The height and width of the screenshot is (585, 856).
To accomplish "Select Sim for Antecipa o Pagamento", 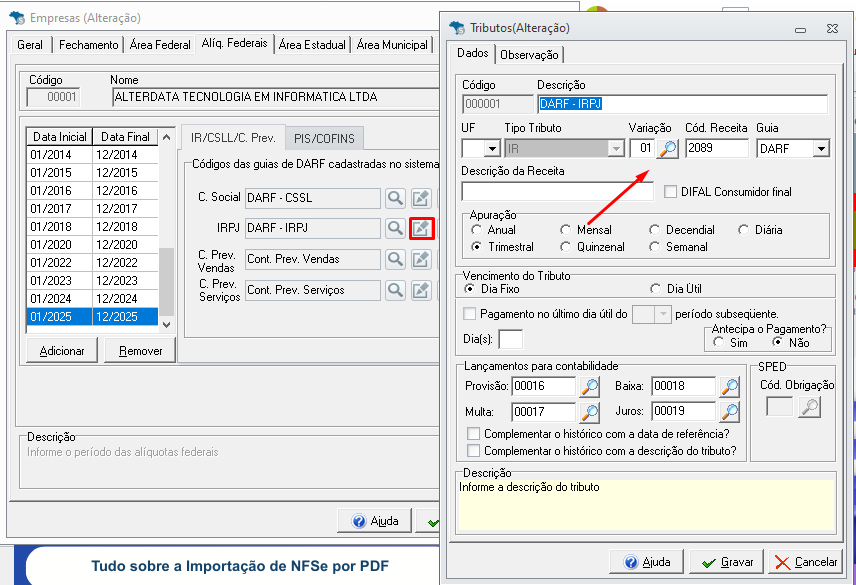I will pos(718,343).
